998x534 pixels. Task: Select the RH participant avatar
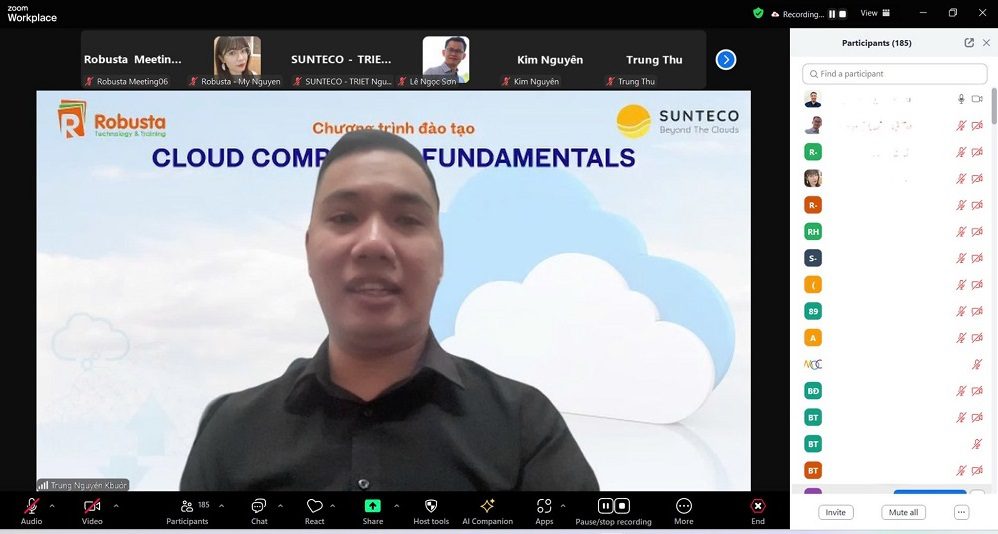(813, 232)
